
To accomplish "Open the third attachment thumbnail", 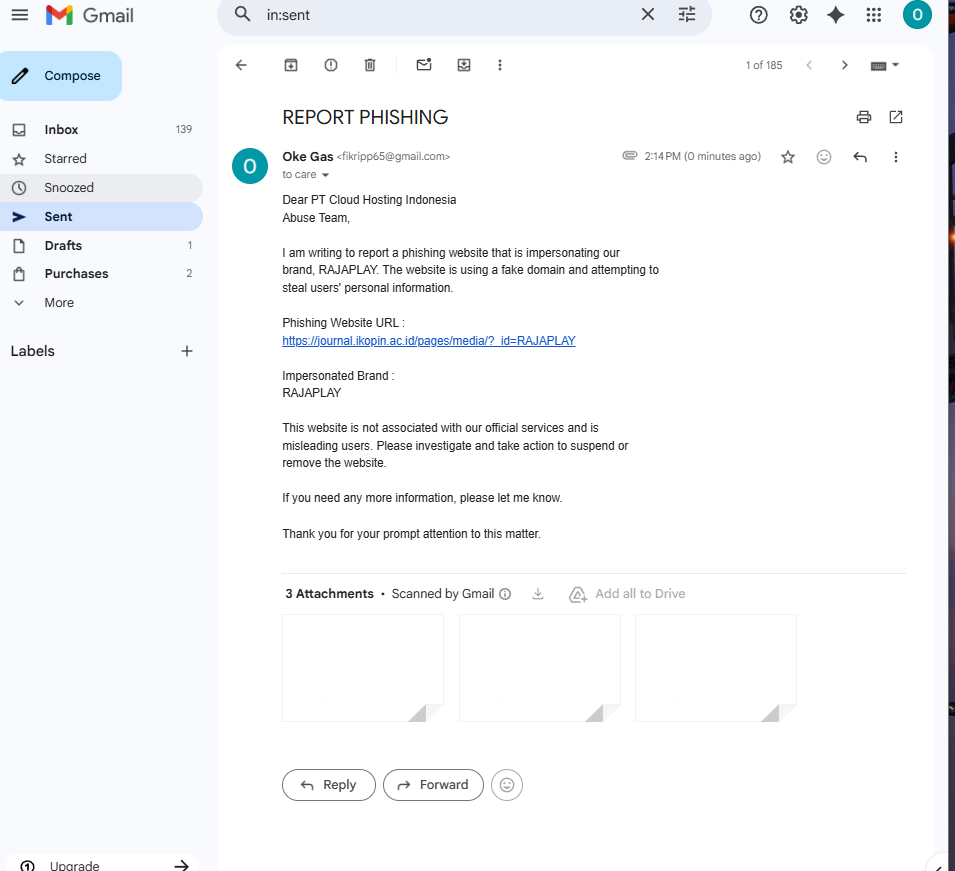I will [x=716, y=668].
